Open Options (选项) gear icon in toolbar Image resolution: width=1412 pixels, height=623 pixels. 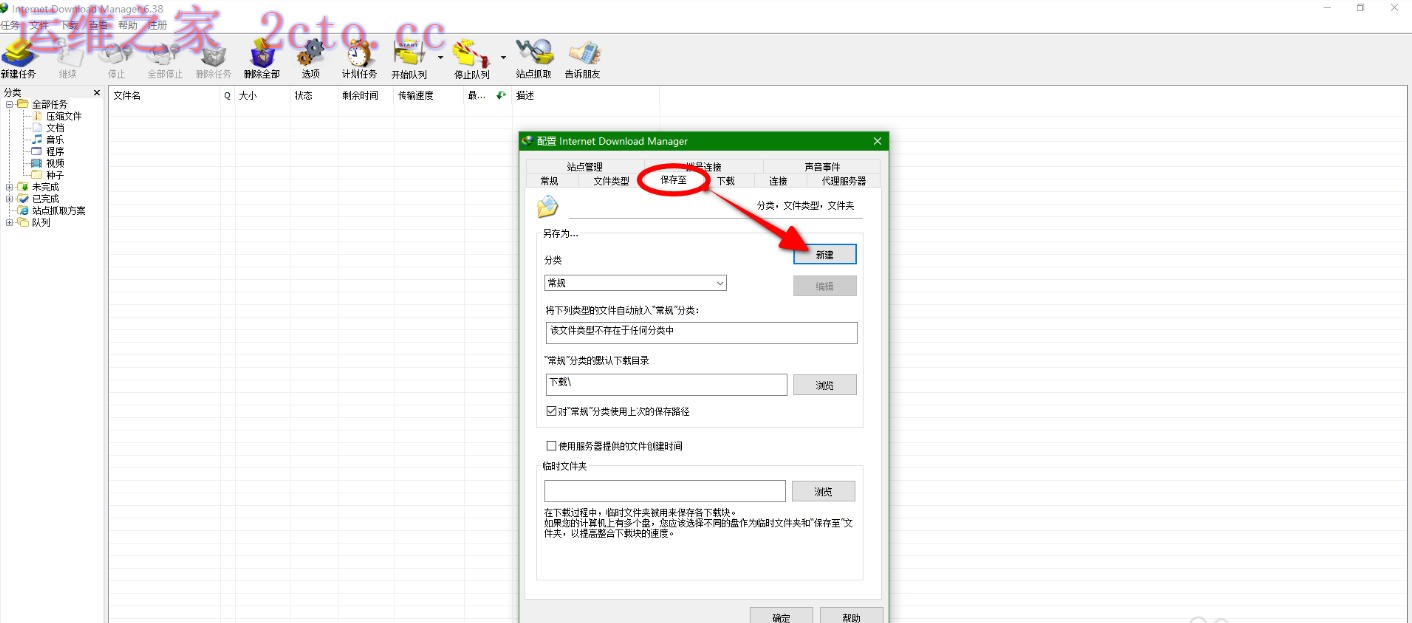[x=311, y=58]
